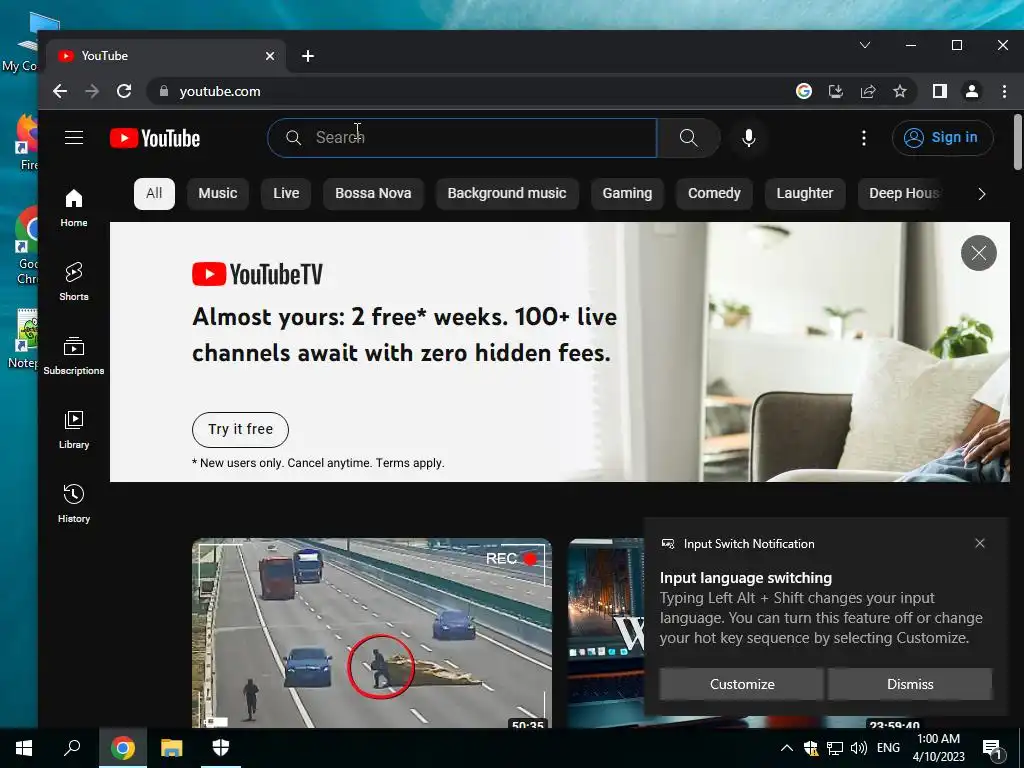Viewport: 1024px width, 768px height.
Task: Open Library in the sidebar
Action: 74,430
